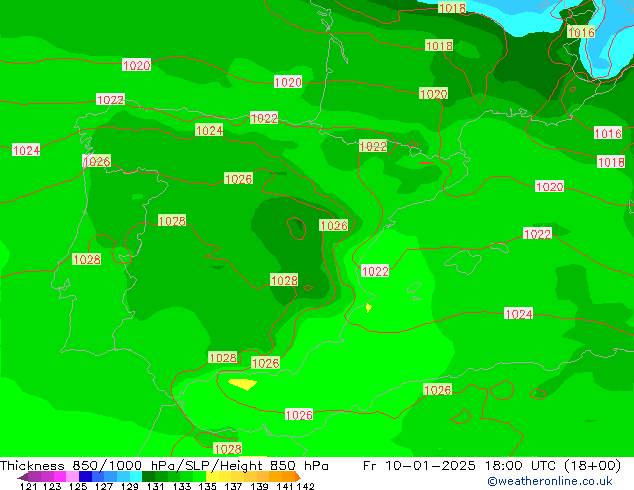Click the 1028 label in northwest Spain's interior
Viewport: 634px width, 490px height.
coord(172,221)
